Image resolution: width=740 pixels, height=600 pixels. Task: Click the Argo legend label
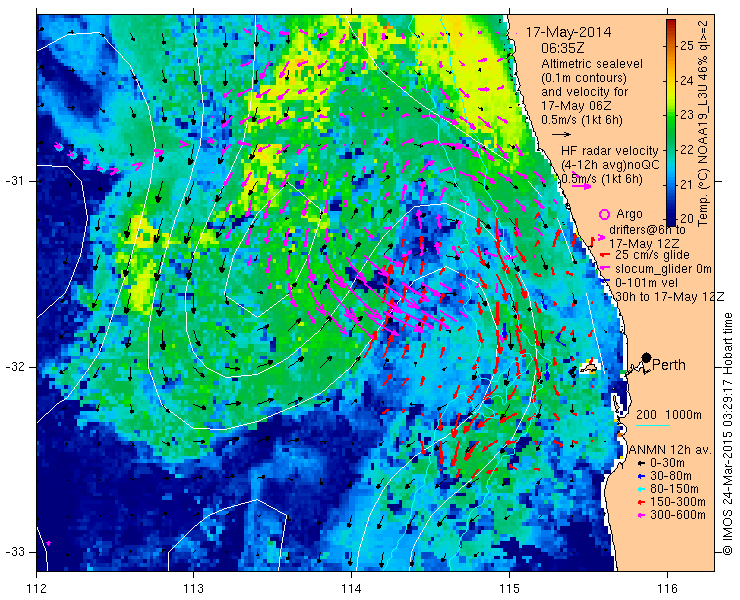(x=629, y=214)
